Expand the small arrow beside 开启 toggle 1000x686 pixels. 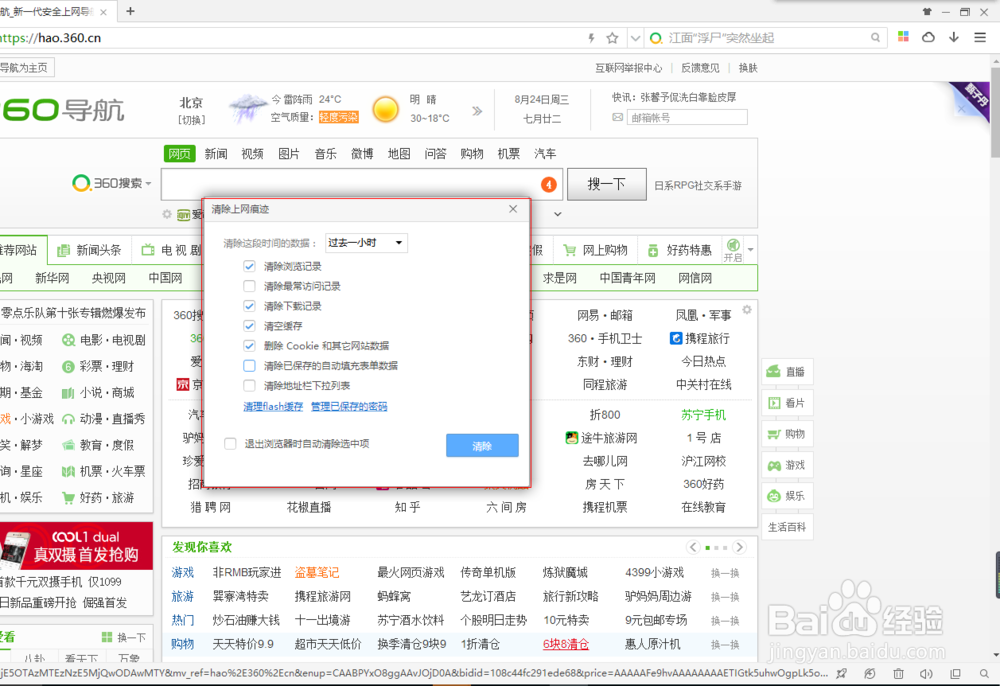[x=751, y=249]
